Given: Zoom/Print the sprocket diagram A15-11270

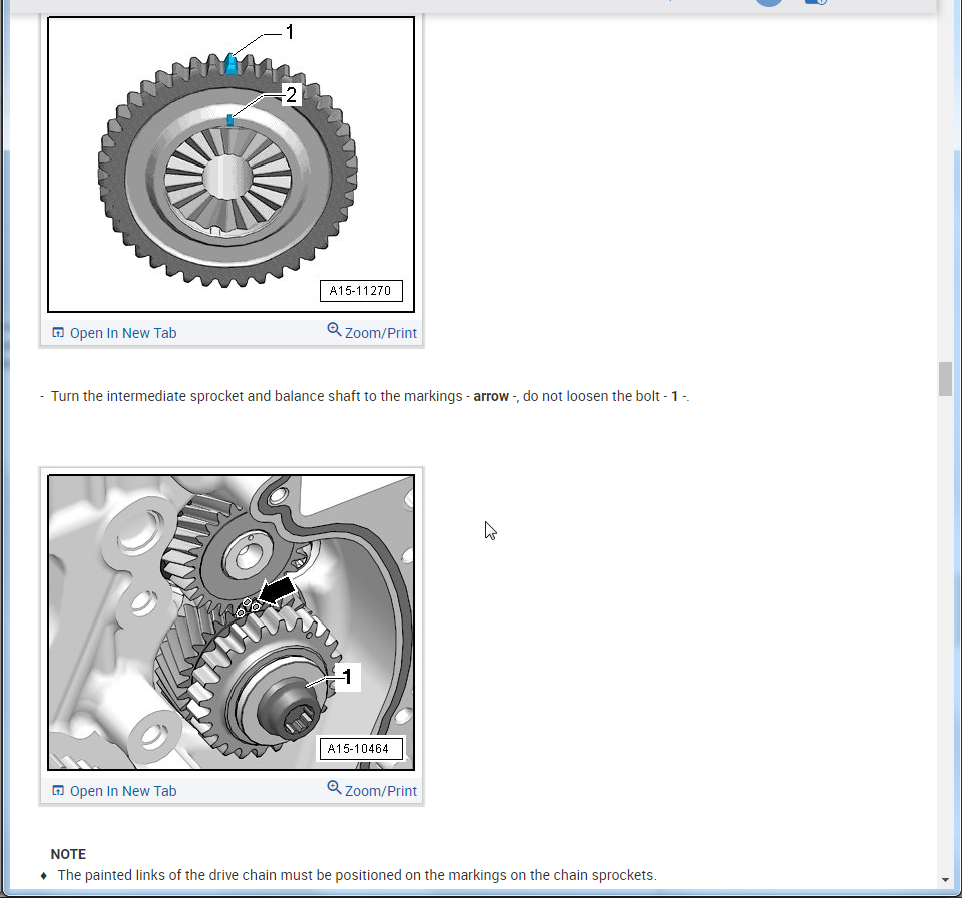Looking at the screenshot, I should (x=372, y=332).
